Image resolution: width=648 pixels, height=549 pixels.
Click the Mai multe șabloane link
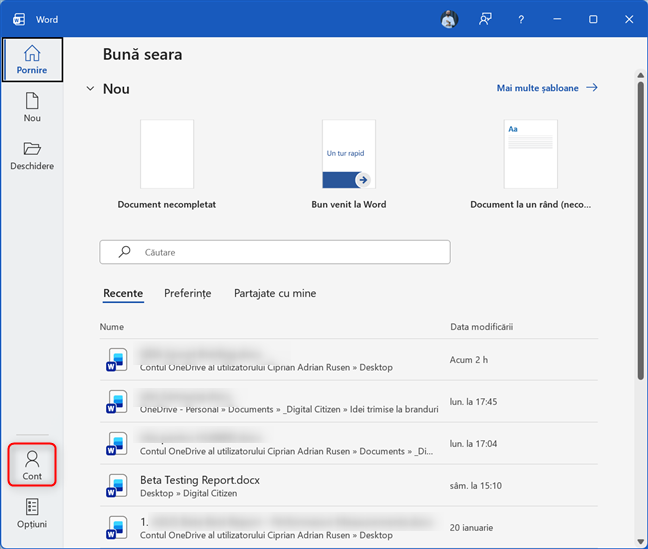coord(546,88)
